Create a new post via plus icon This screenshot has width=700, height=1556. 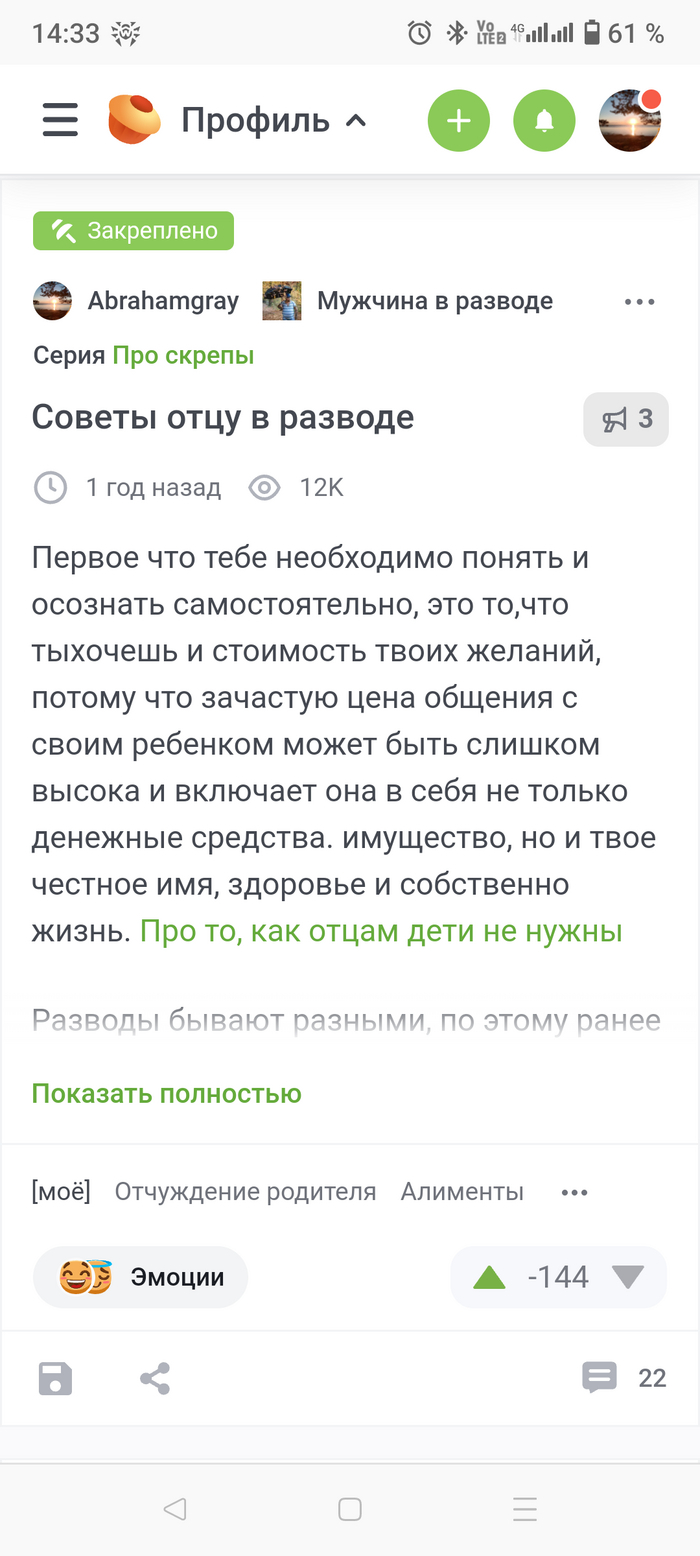tap(458, 119)
